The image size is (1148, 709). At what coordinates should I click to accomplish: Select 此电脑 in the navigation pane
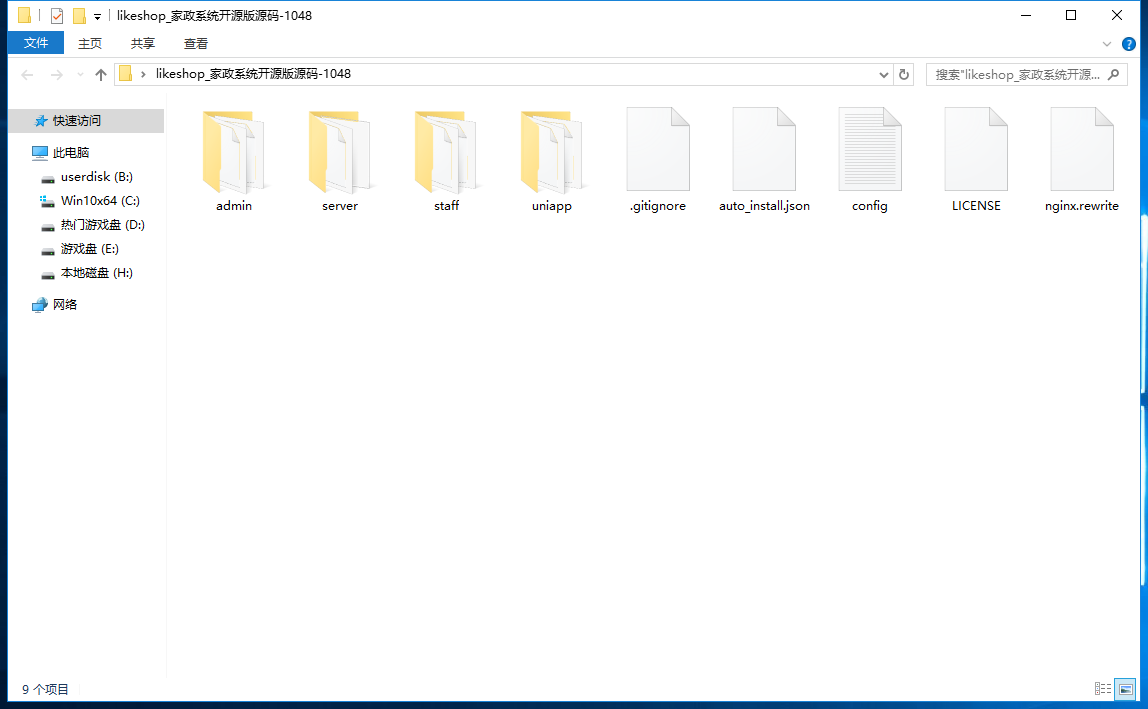(71, 153)
